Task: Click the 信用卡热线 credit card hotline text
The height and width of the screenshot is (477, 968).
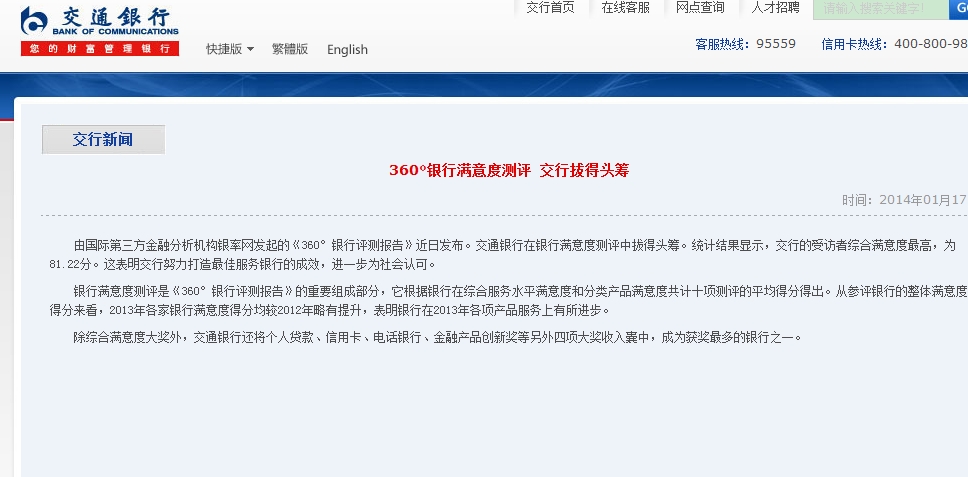Action: (854, 44)
